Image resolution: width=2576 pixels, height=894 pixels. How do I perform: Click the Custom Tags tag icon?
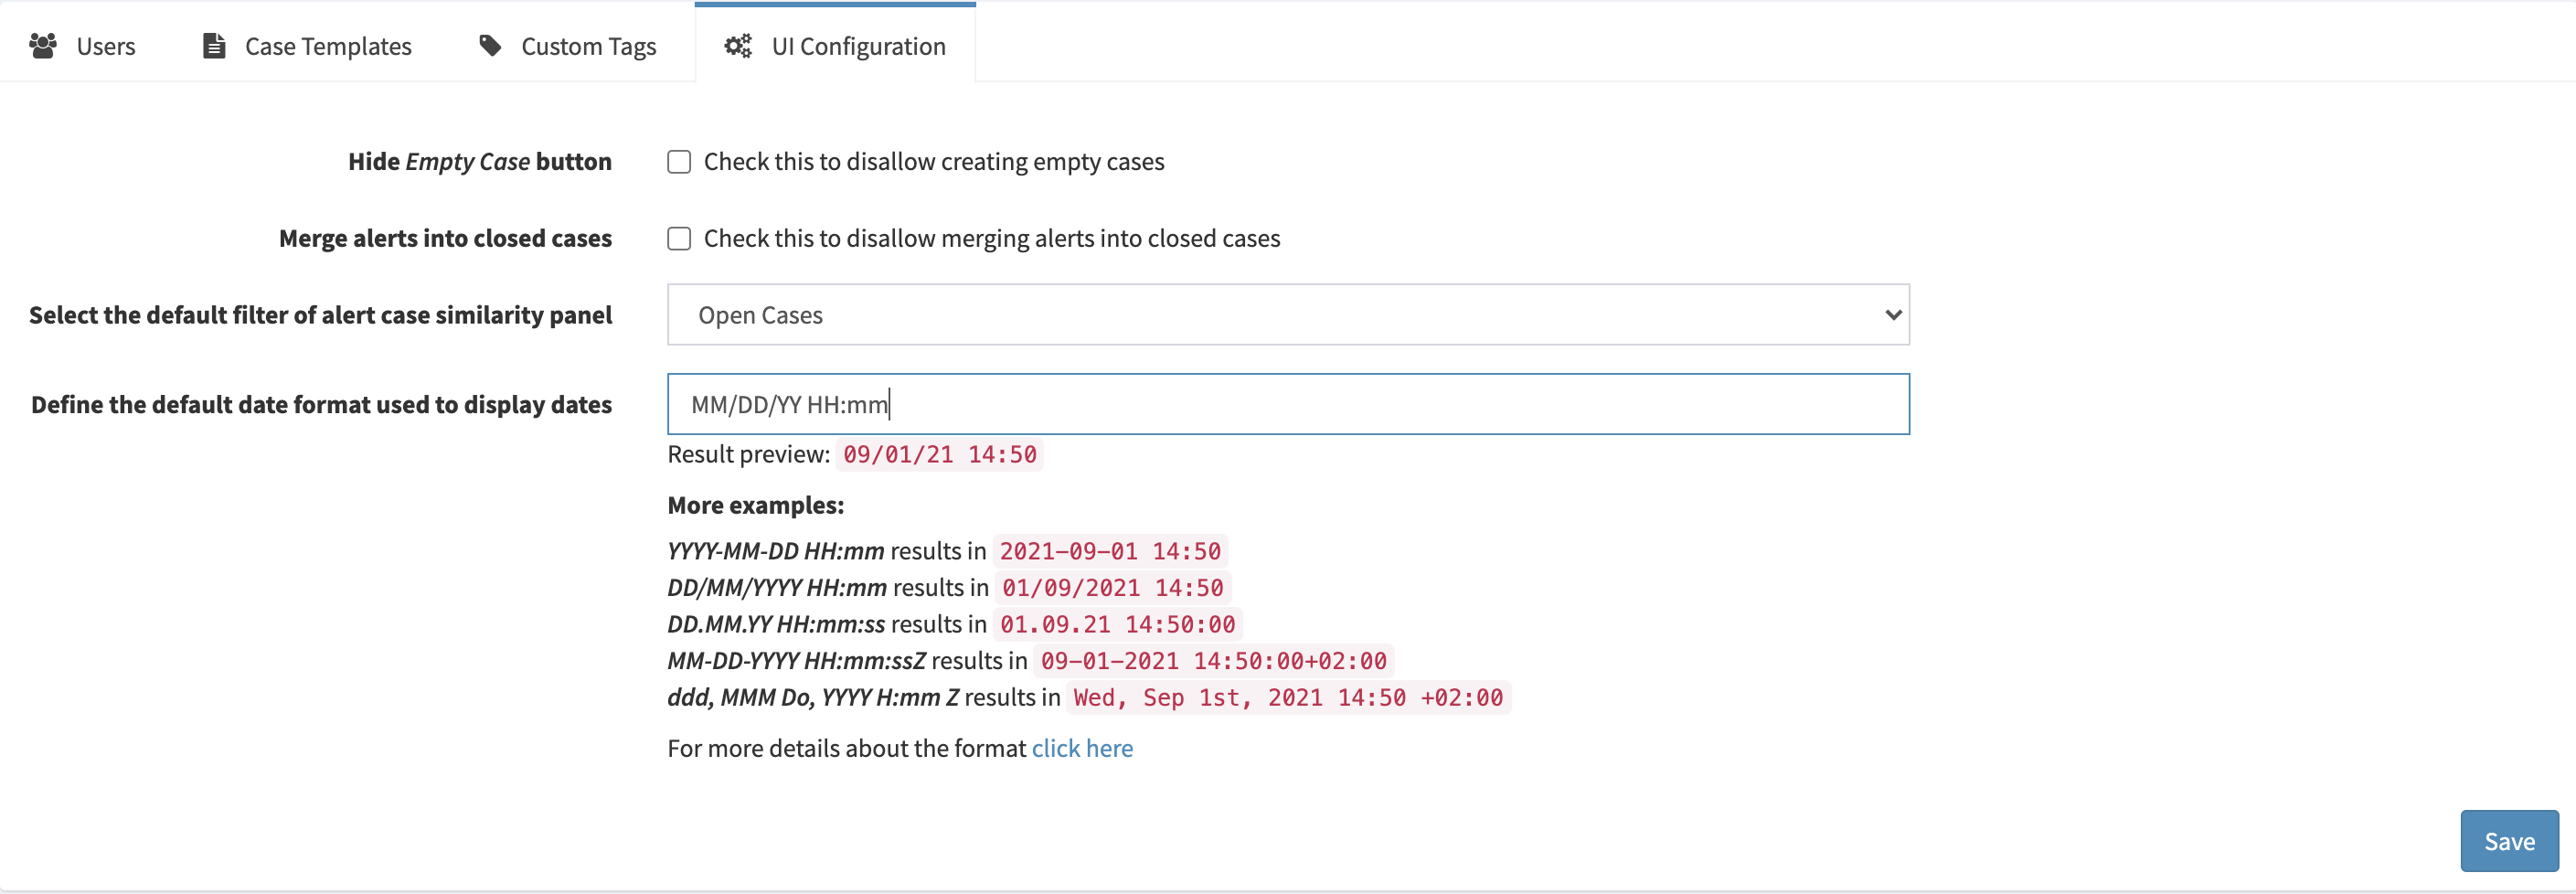pos(490,46)
